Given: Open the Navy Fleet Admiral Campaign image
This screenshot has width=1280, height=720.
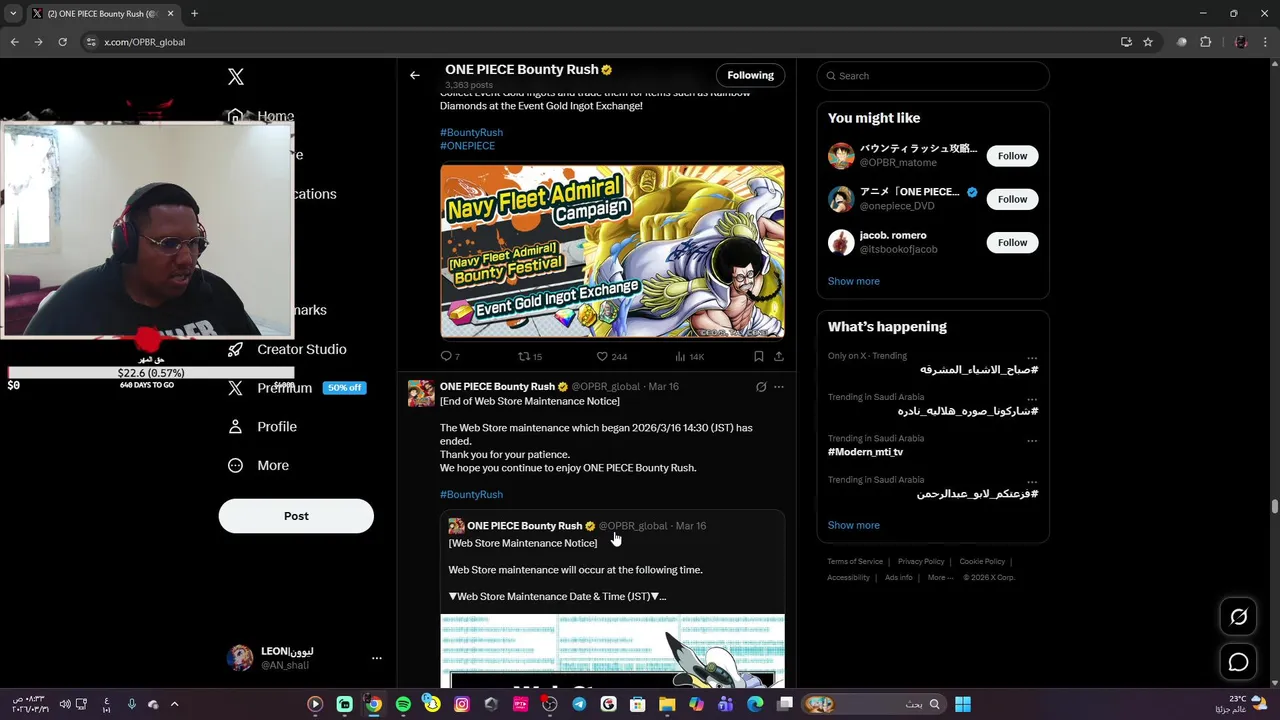Looking at the screenshot, I should point(612,251).
